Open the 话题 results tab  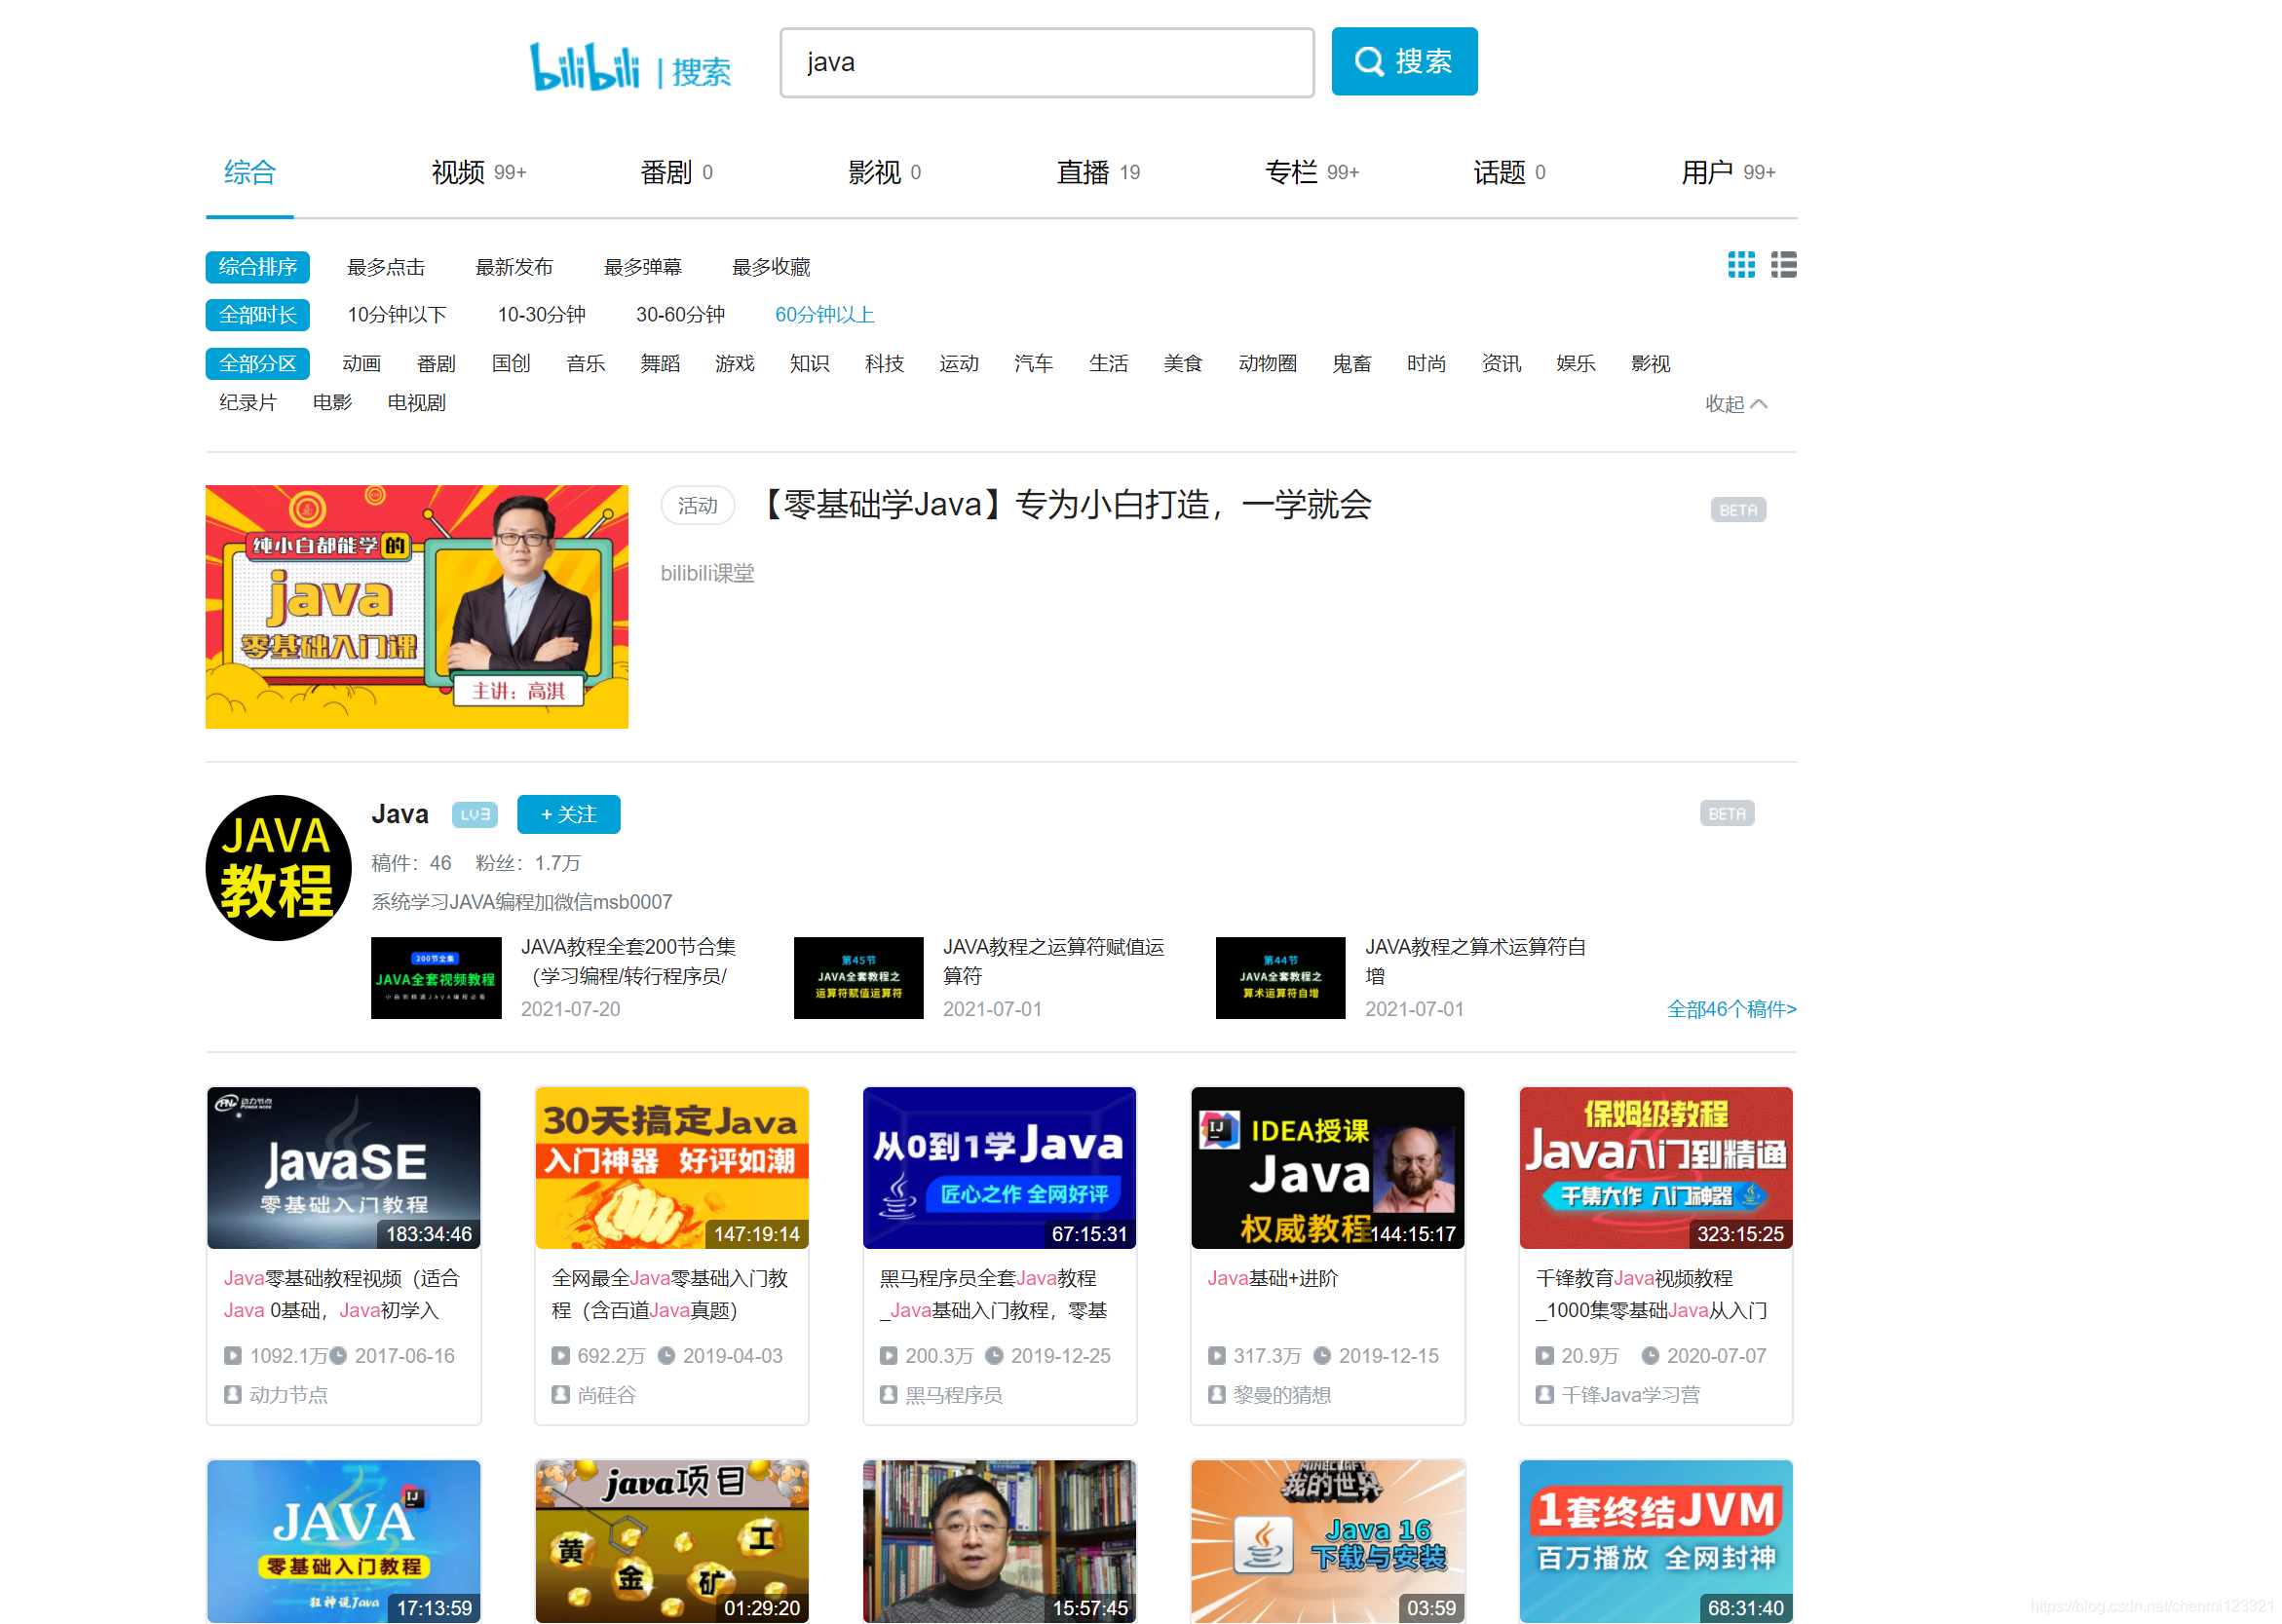1509,173
